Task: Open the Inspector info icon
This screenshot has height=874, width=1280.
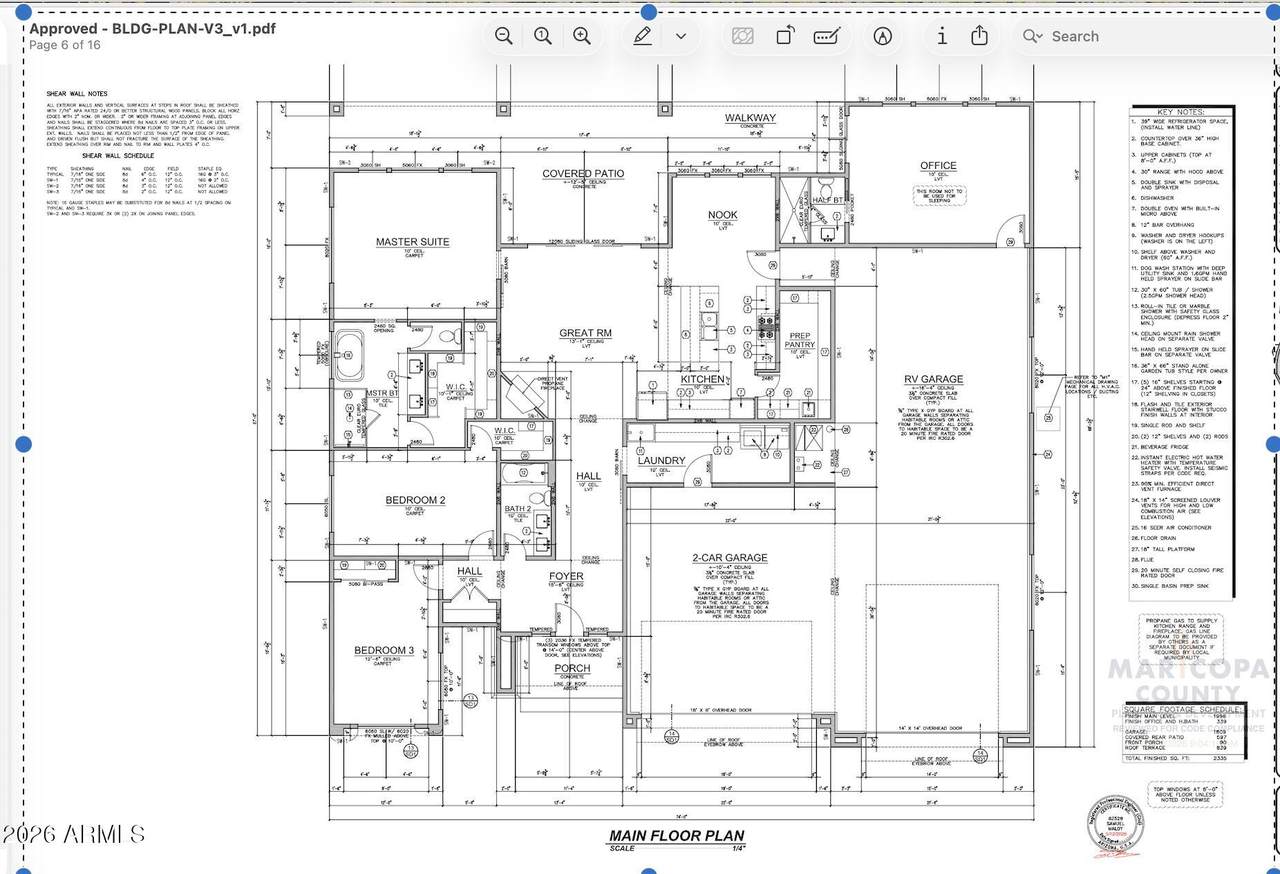Action: tap(941, 36)
